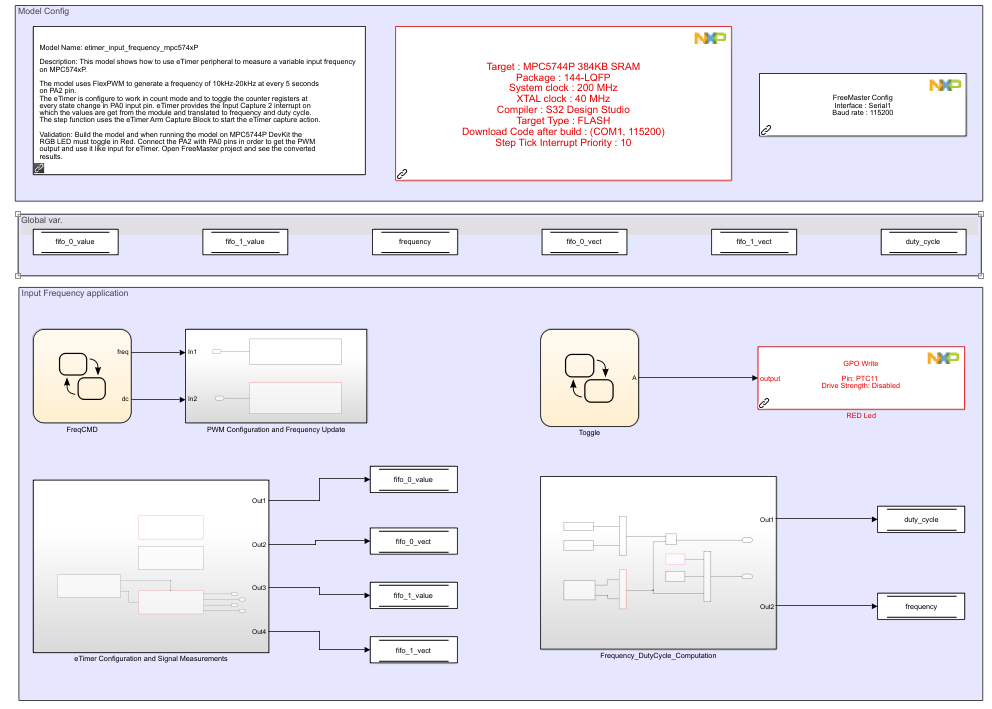Click the PWM Configuration and Frequency Update label

276,430
